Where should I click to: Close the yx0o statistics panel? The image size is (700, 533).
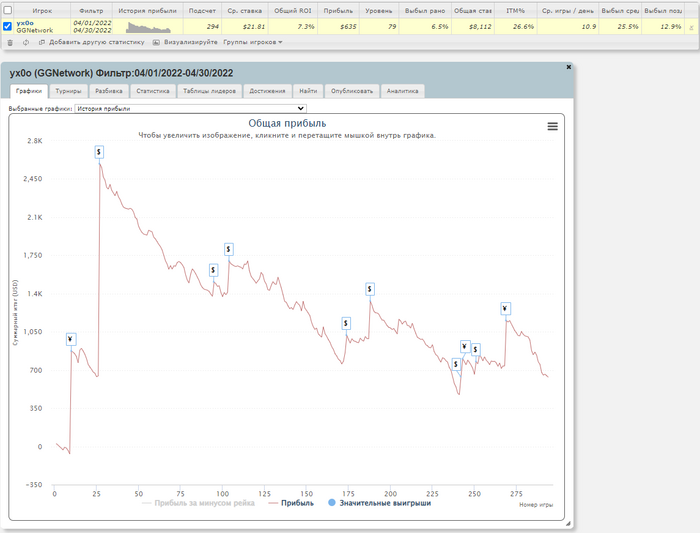568,67
